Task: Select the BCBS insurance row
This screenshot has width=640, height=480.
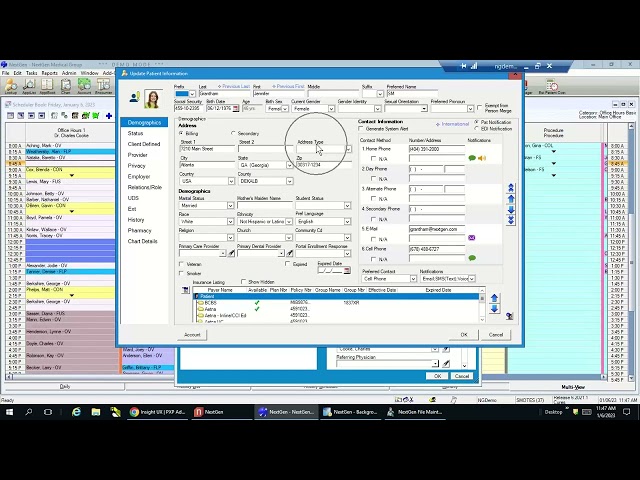Action: (337, 303)
